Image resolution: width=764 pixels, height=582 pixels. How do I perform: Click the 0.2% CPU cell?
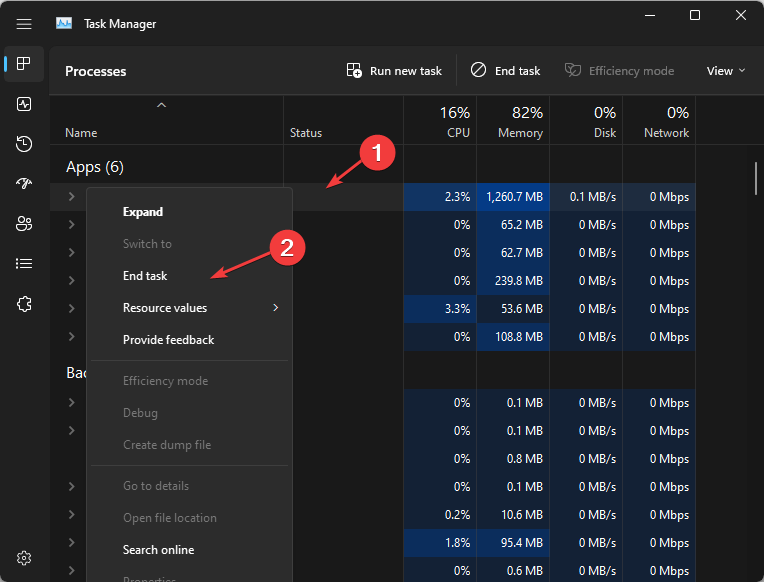click(x=440, y=515)
